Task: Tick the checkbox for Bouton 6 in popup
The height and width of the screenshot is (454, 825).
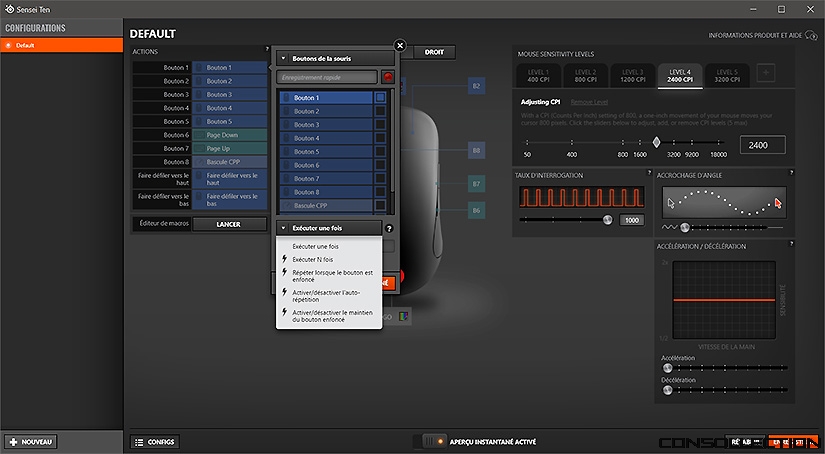Action: pyautogui.click(x=380, y=165)
